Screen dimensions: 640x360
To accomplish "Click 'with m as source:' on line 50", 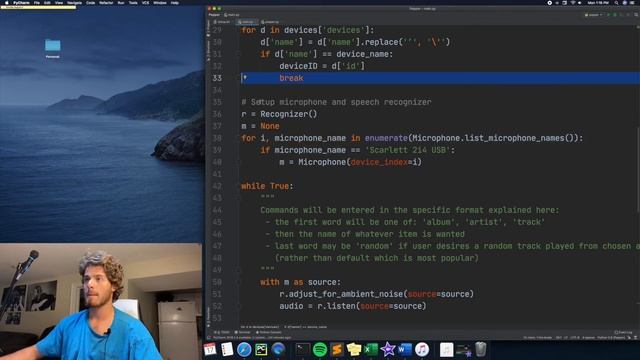I will coord(300,282).
